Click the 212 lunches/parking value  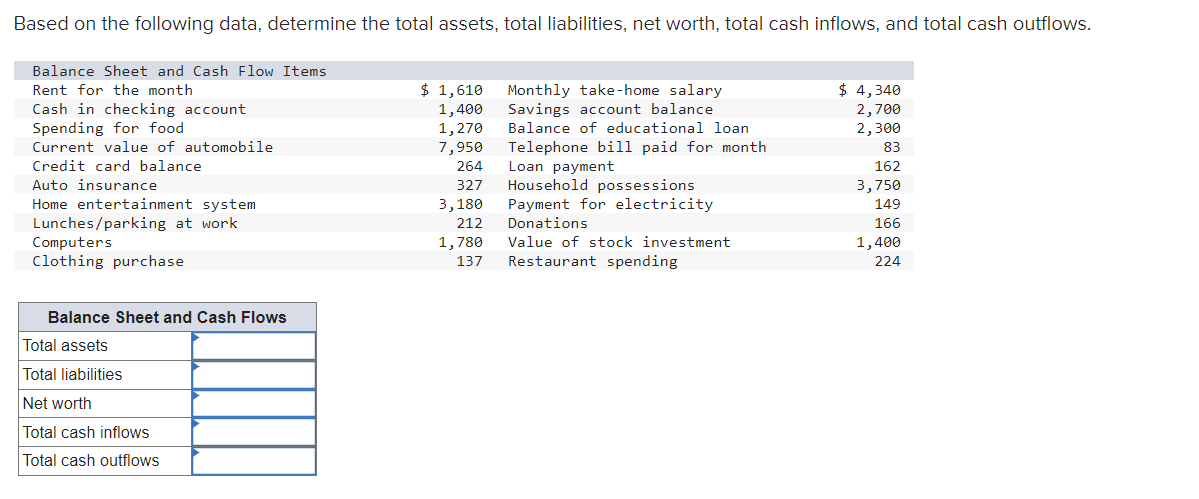click(470, 223)
